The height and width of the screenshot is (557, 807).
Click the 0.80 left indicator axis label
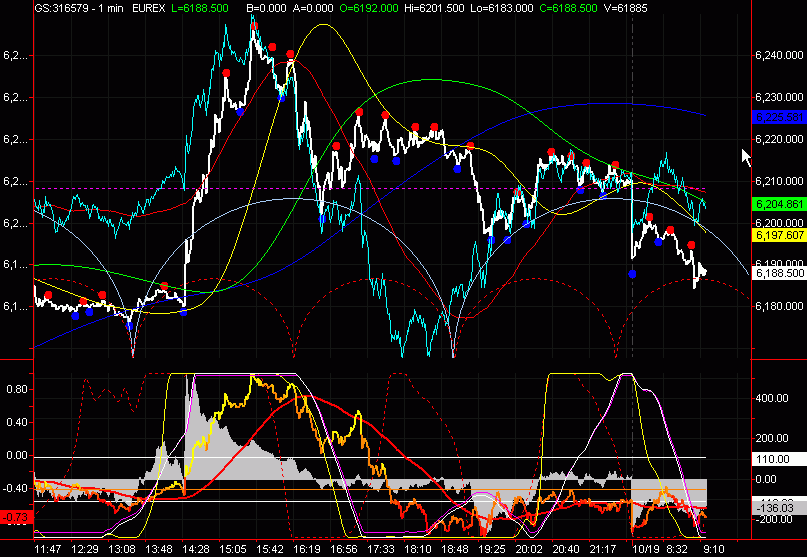click(17, 389)
